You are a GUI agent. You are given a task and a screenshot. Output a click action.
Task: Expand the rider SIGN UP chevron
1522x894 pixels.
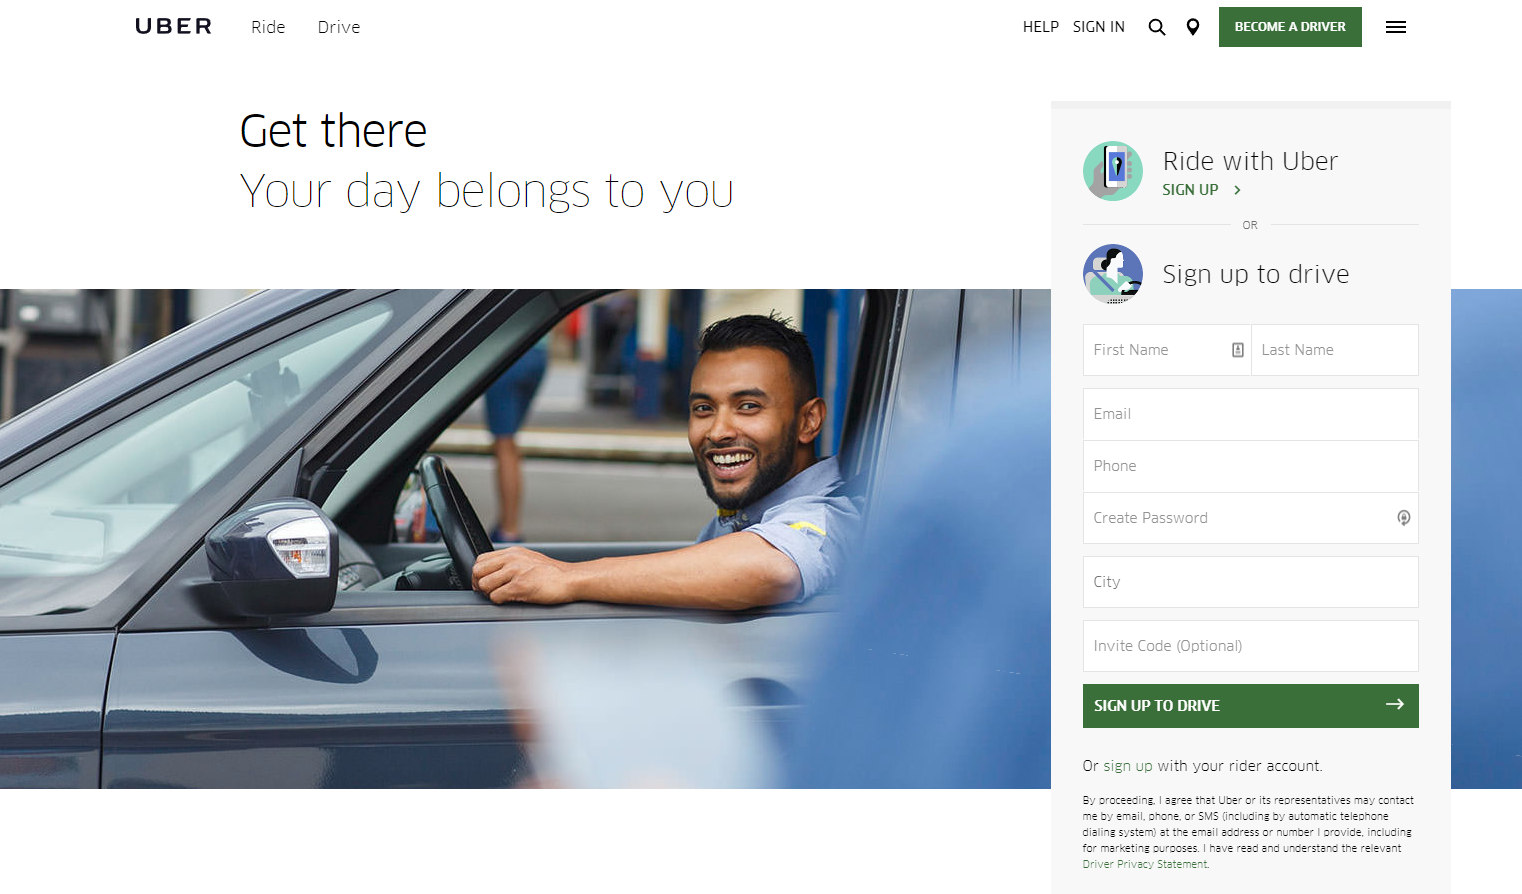point(1237,190)
